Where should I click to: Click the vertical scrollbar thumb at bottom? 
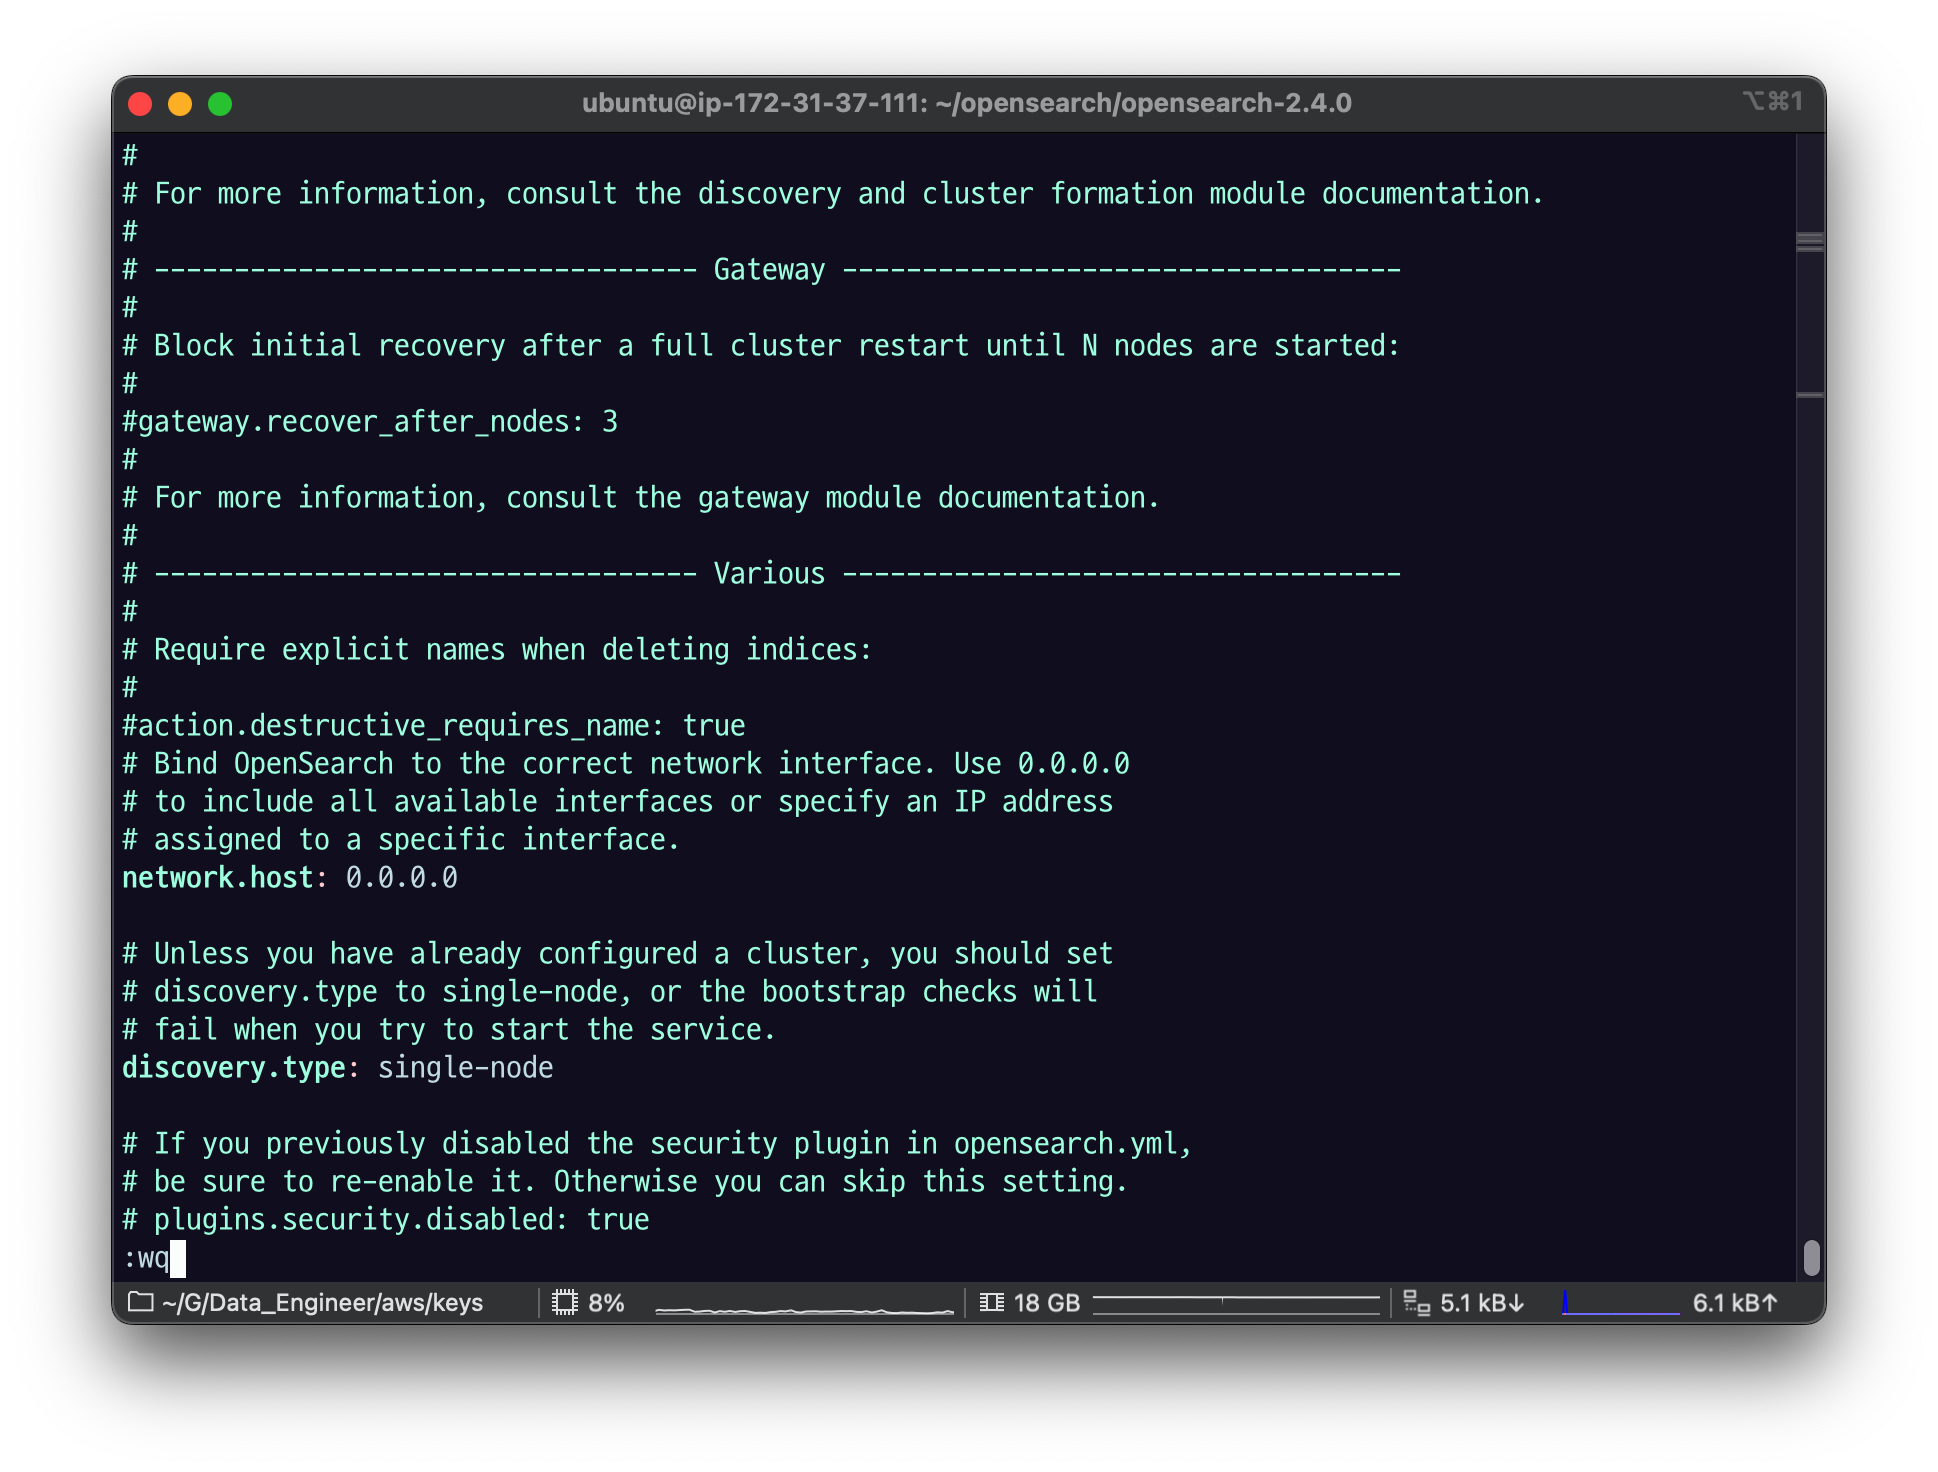click(1811, 1257)
